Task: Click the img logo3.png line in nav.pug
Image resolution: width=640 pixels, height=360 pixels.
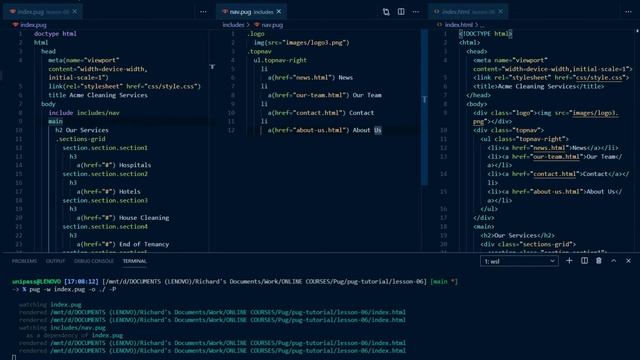Action: point(302,43)
